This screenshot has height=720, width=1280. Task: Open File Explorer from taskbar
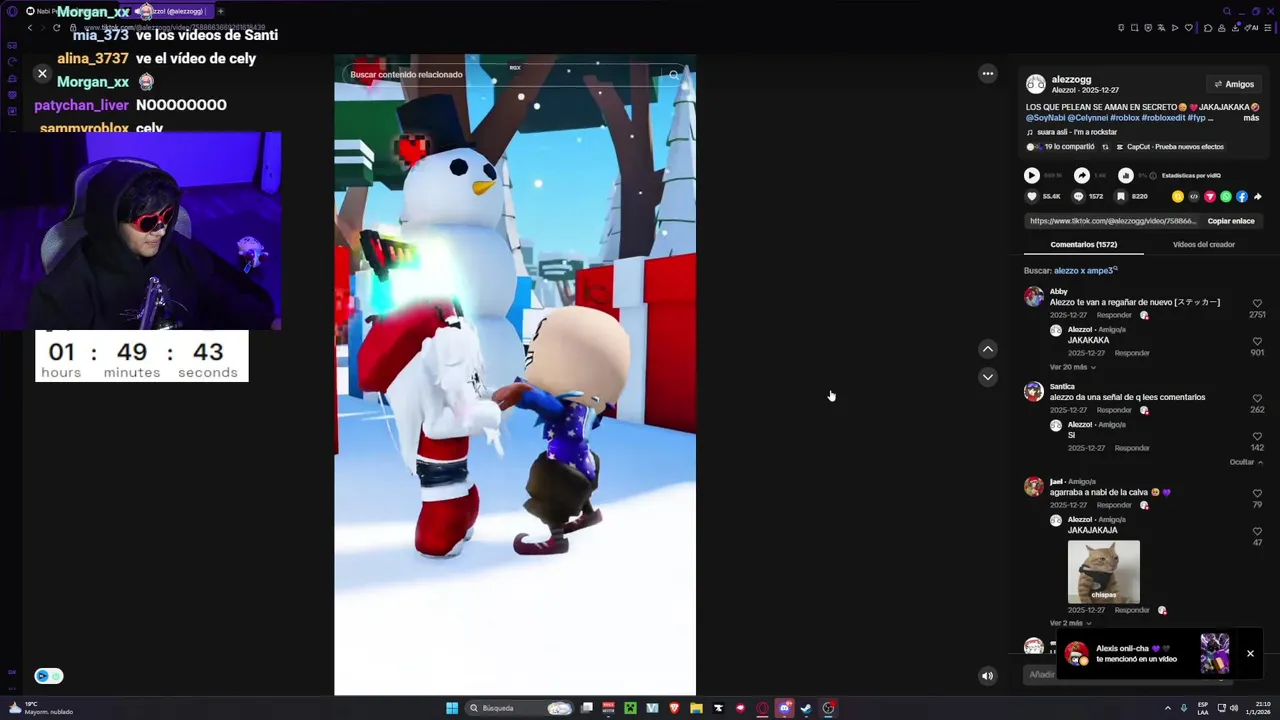(696, 708)
